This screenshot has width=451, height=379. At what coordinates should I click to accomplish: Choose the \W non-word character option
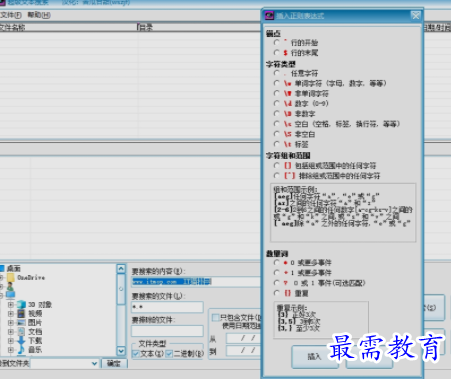tap(276, 93)
